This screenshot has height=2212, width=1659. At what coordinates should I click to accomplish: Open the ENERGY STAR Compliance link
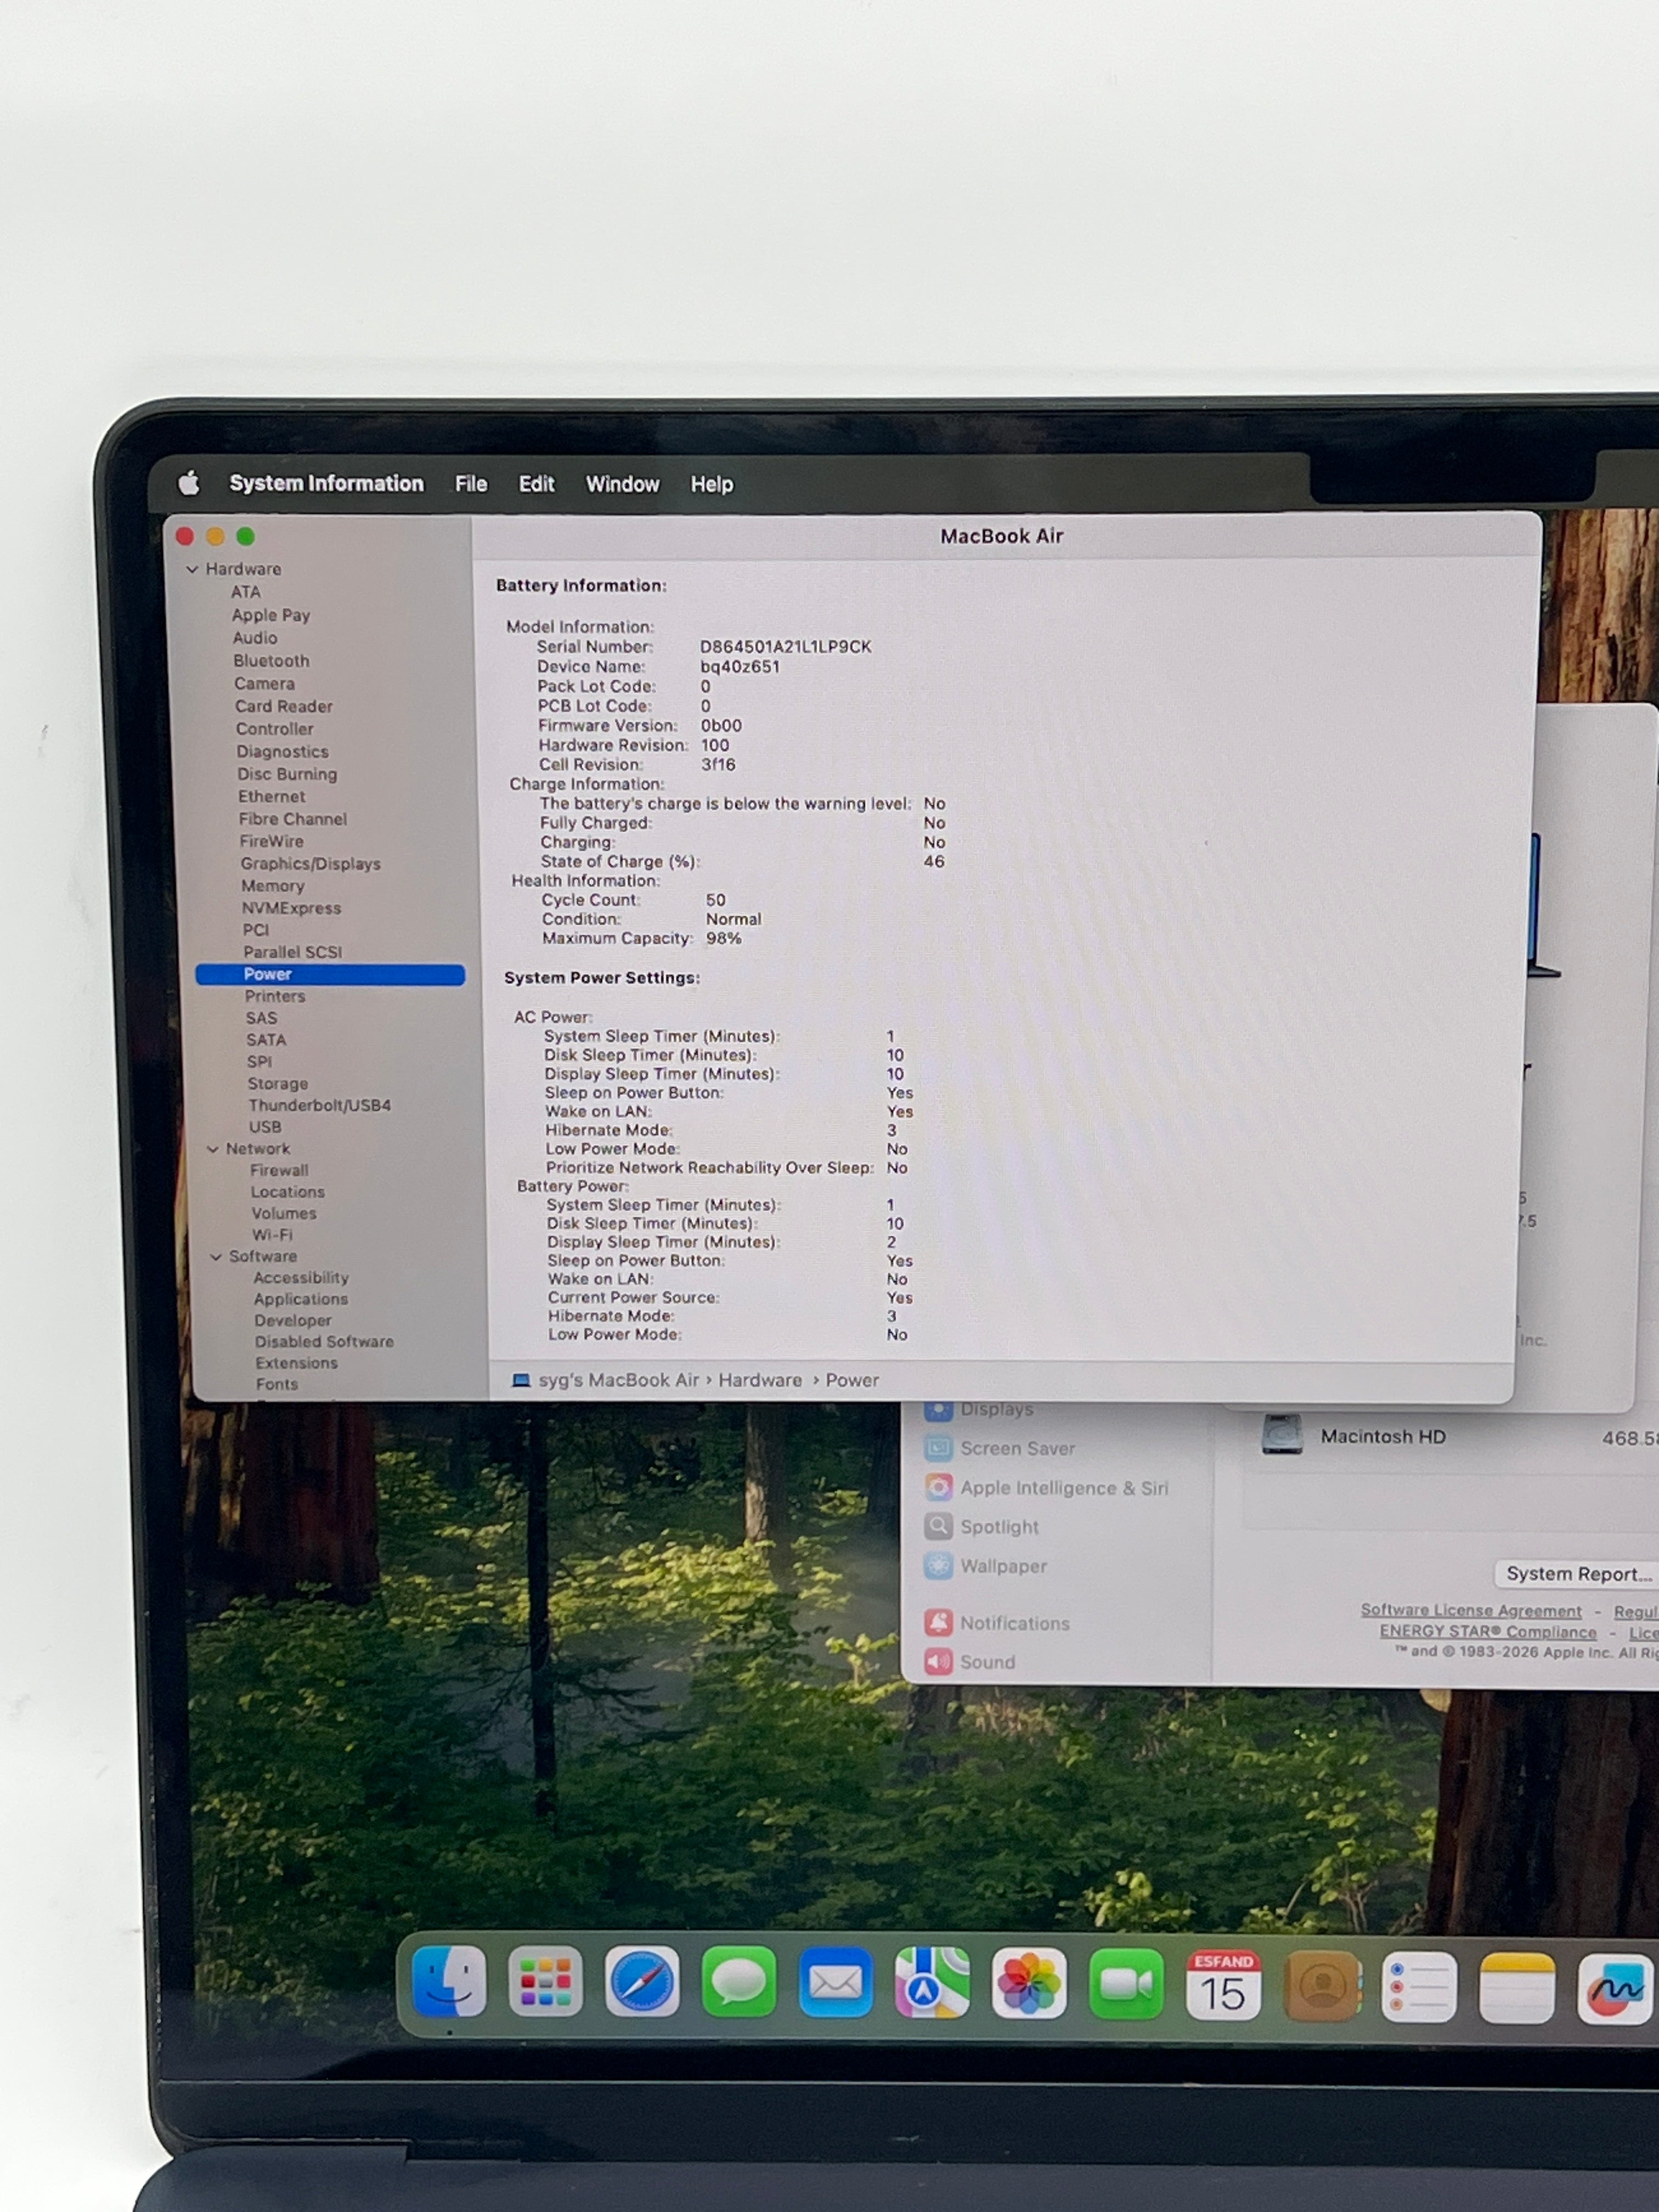[1488, 1632]
